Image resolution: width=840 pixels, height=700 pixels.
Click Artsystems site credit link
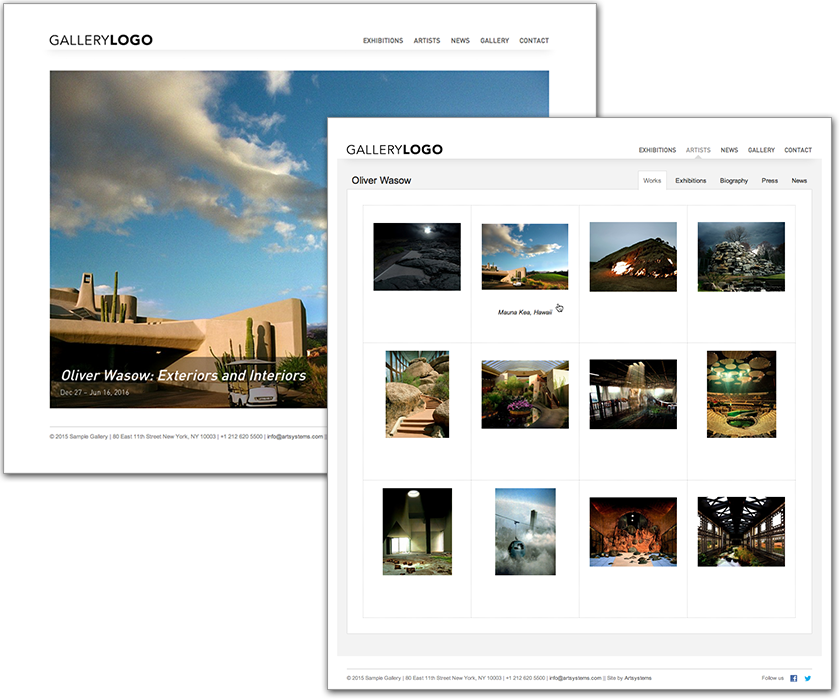[638, 678]
